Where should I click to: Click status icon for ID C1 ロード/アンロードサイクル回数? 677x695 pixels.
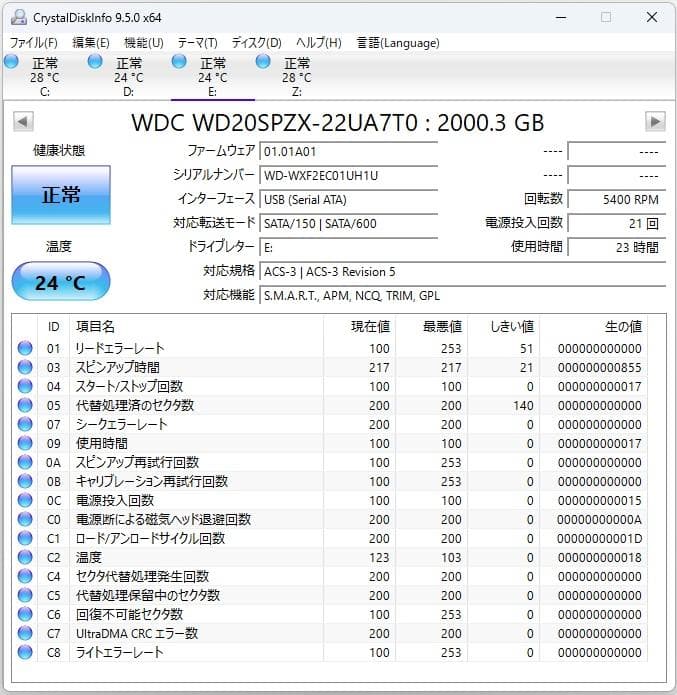(x=25, y=538)
